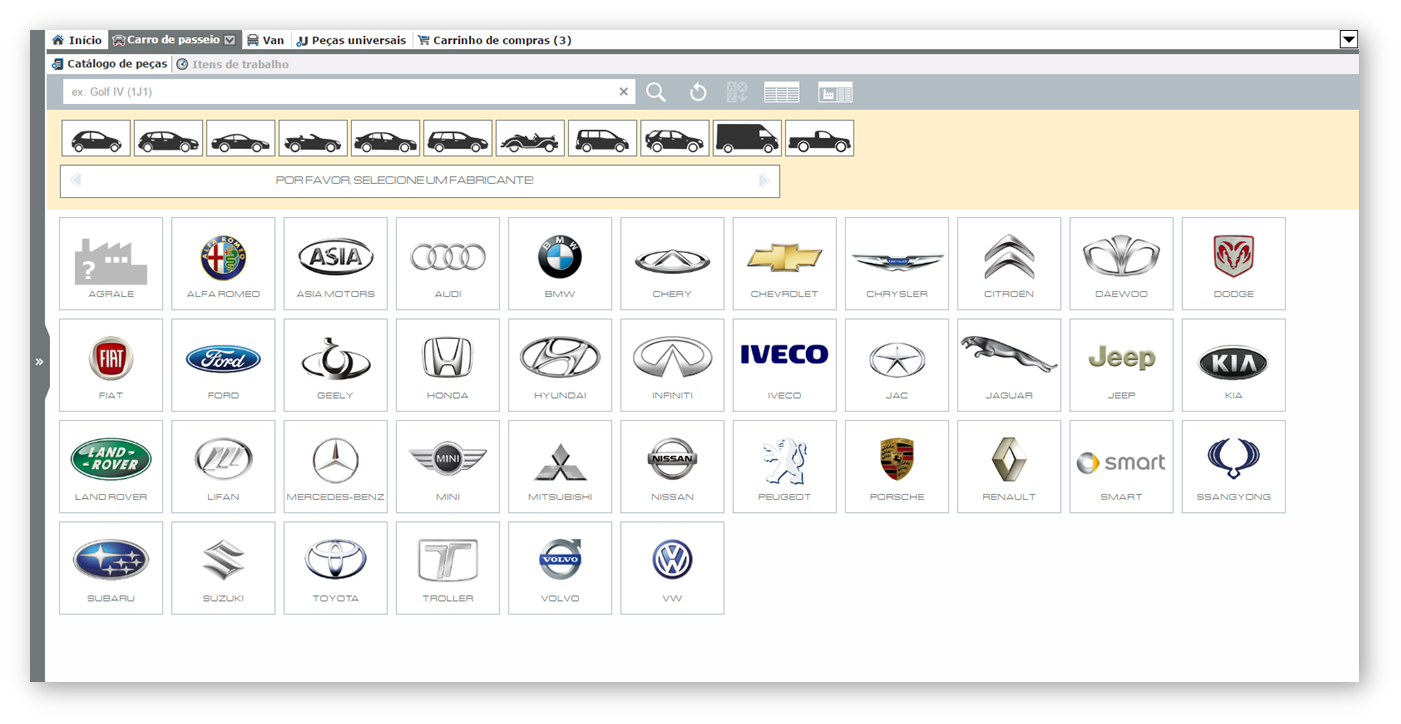This screenshot has height=724, width=1401.
Task: Pick the Mitsubishi manufacturer tile
Action: pyautogui.click(x=560, y=466)
